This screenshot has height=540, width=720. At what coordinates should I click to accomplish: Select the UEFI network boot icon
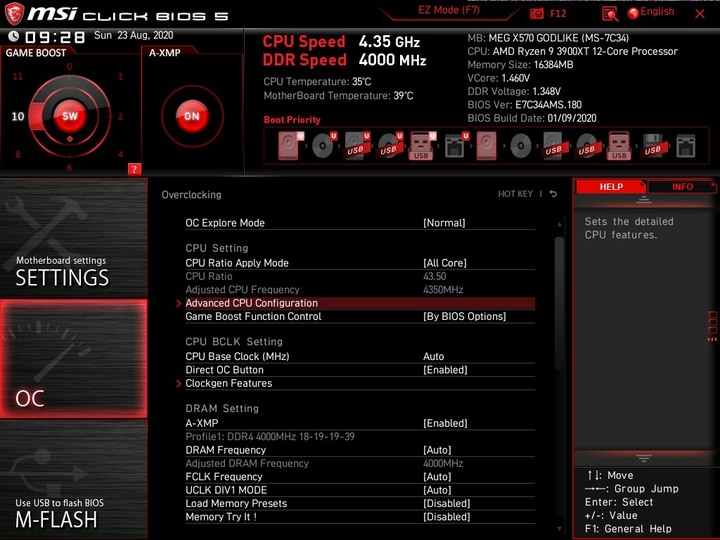coord(456,146)
